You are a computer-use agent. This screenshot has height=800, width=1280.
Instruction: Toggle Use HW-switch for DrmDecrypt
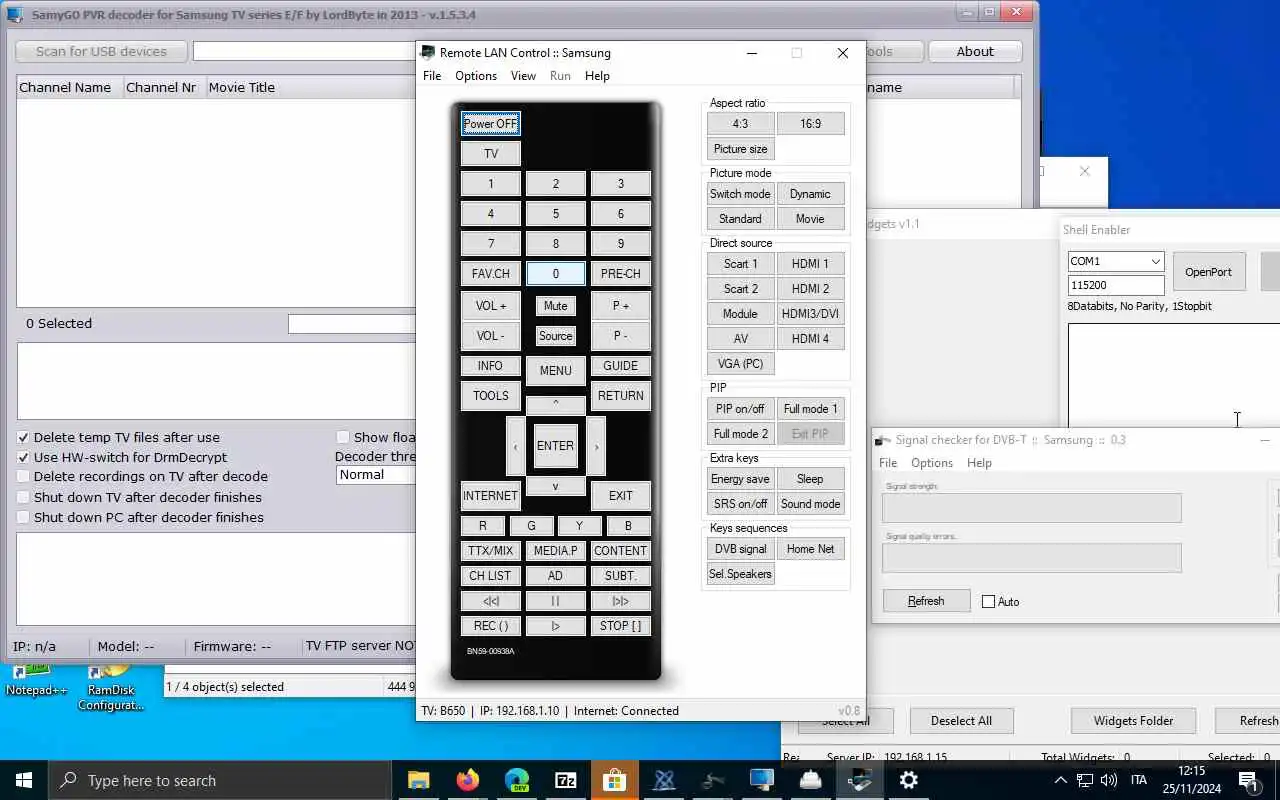(24, 457)
